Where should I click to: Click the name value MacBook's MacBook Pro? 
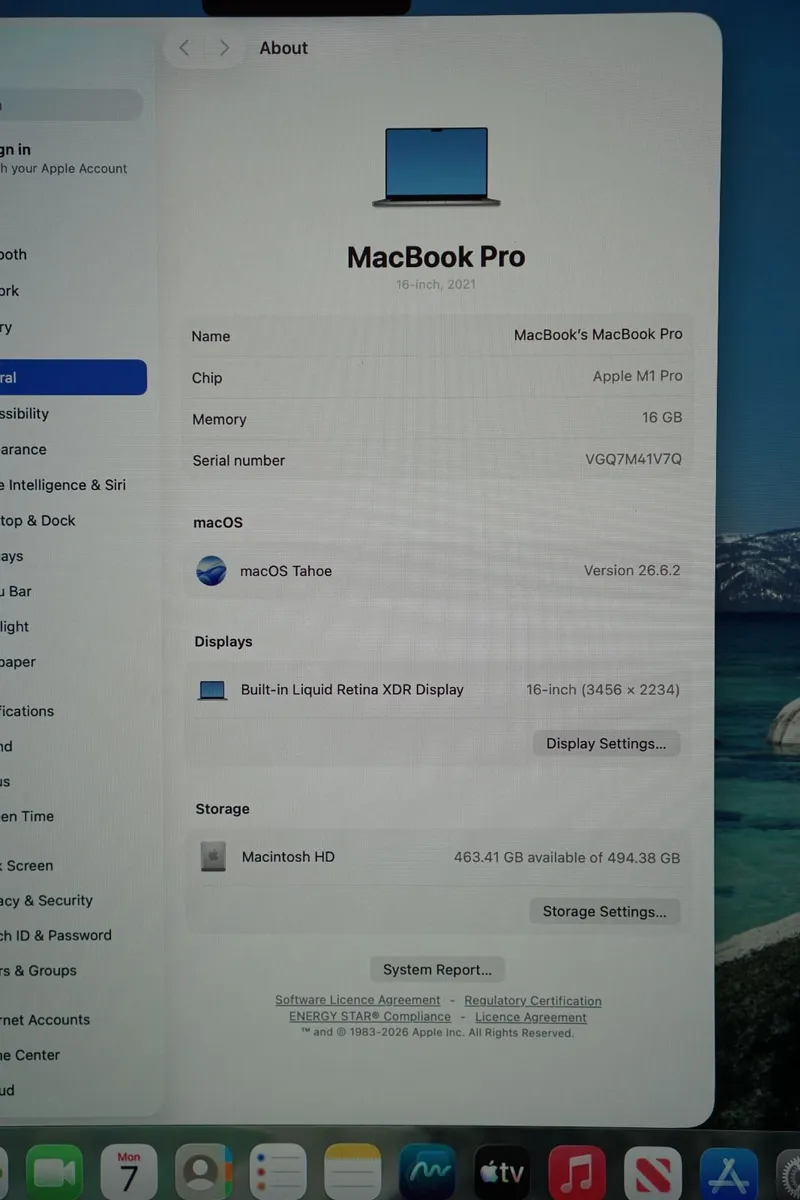(x=598, y=335)
